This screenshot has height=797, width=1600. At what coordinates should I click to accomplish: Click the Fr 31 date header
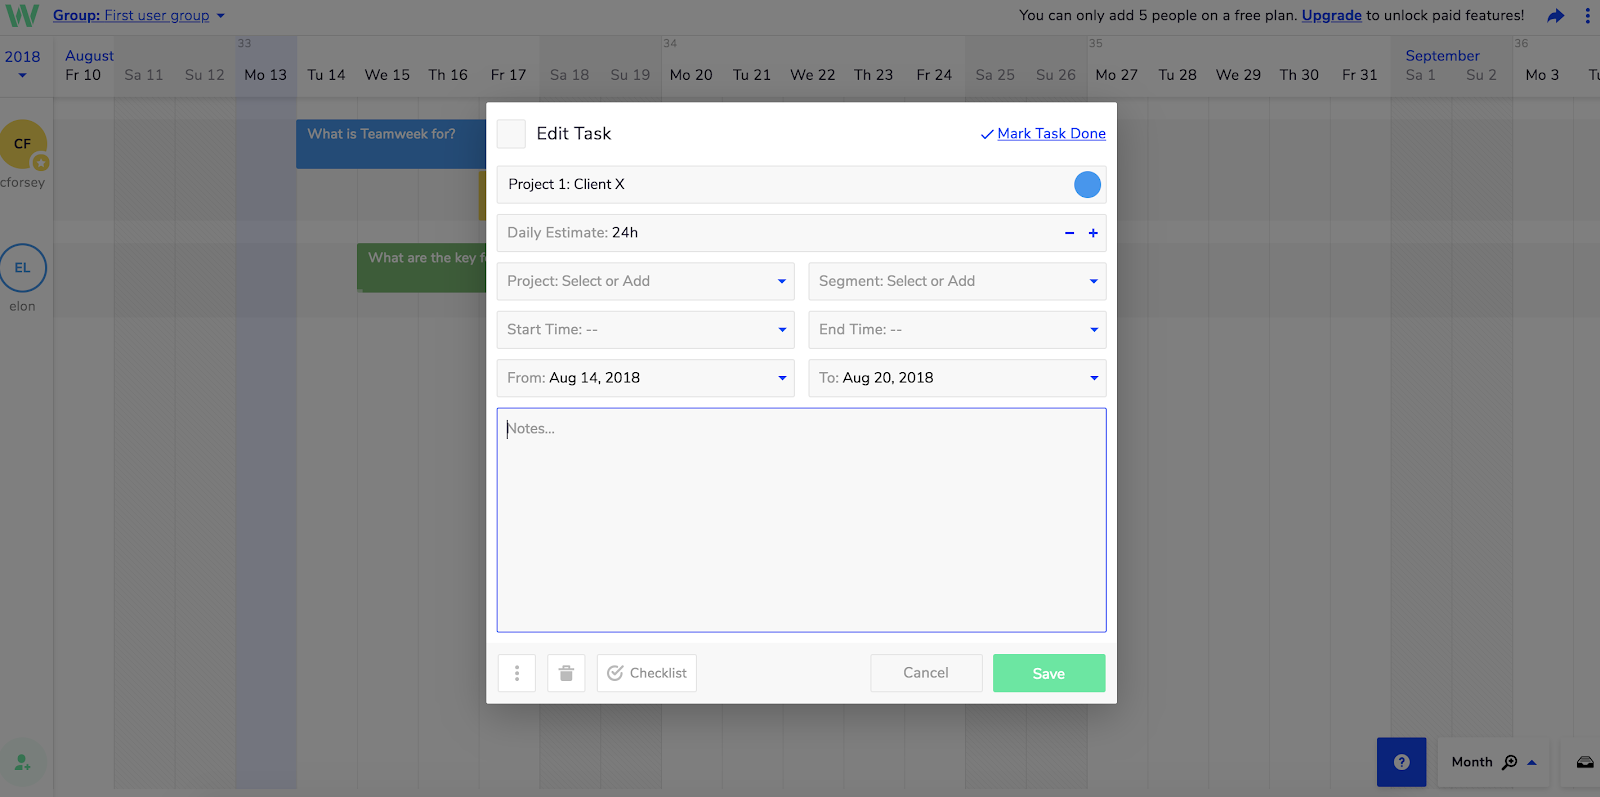(x=1359, y=75)
